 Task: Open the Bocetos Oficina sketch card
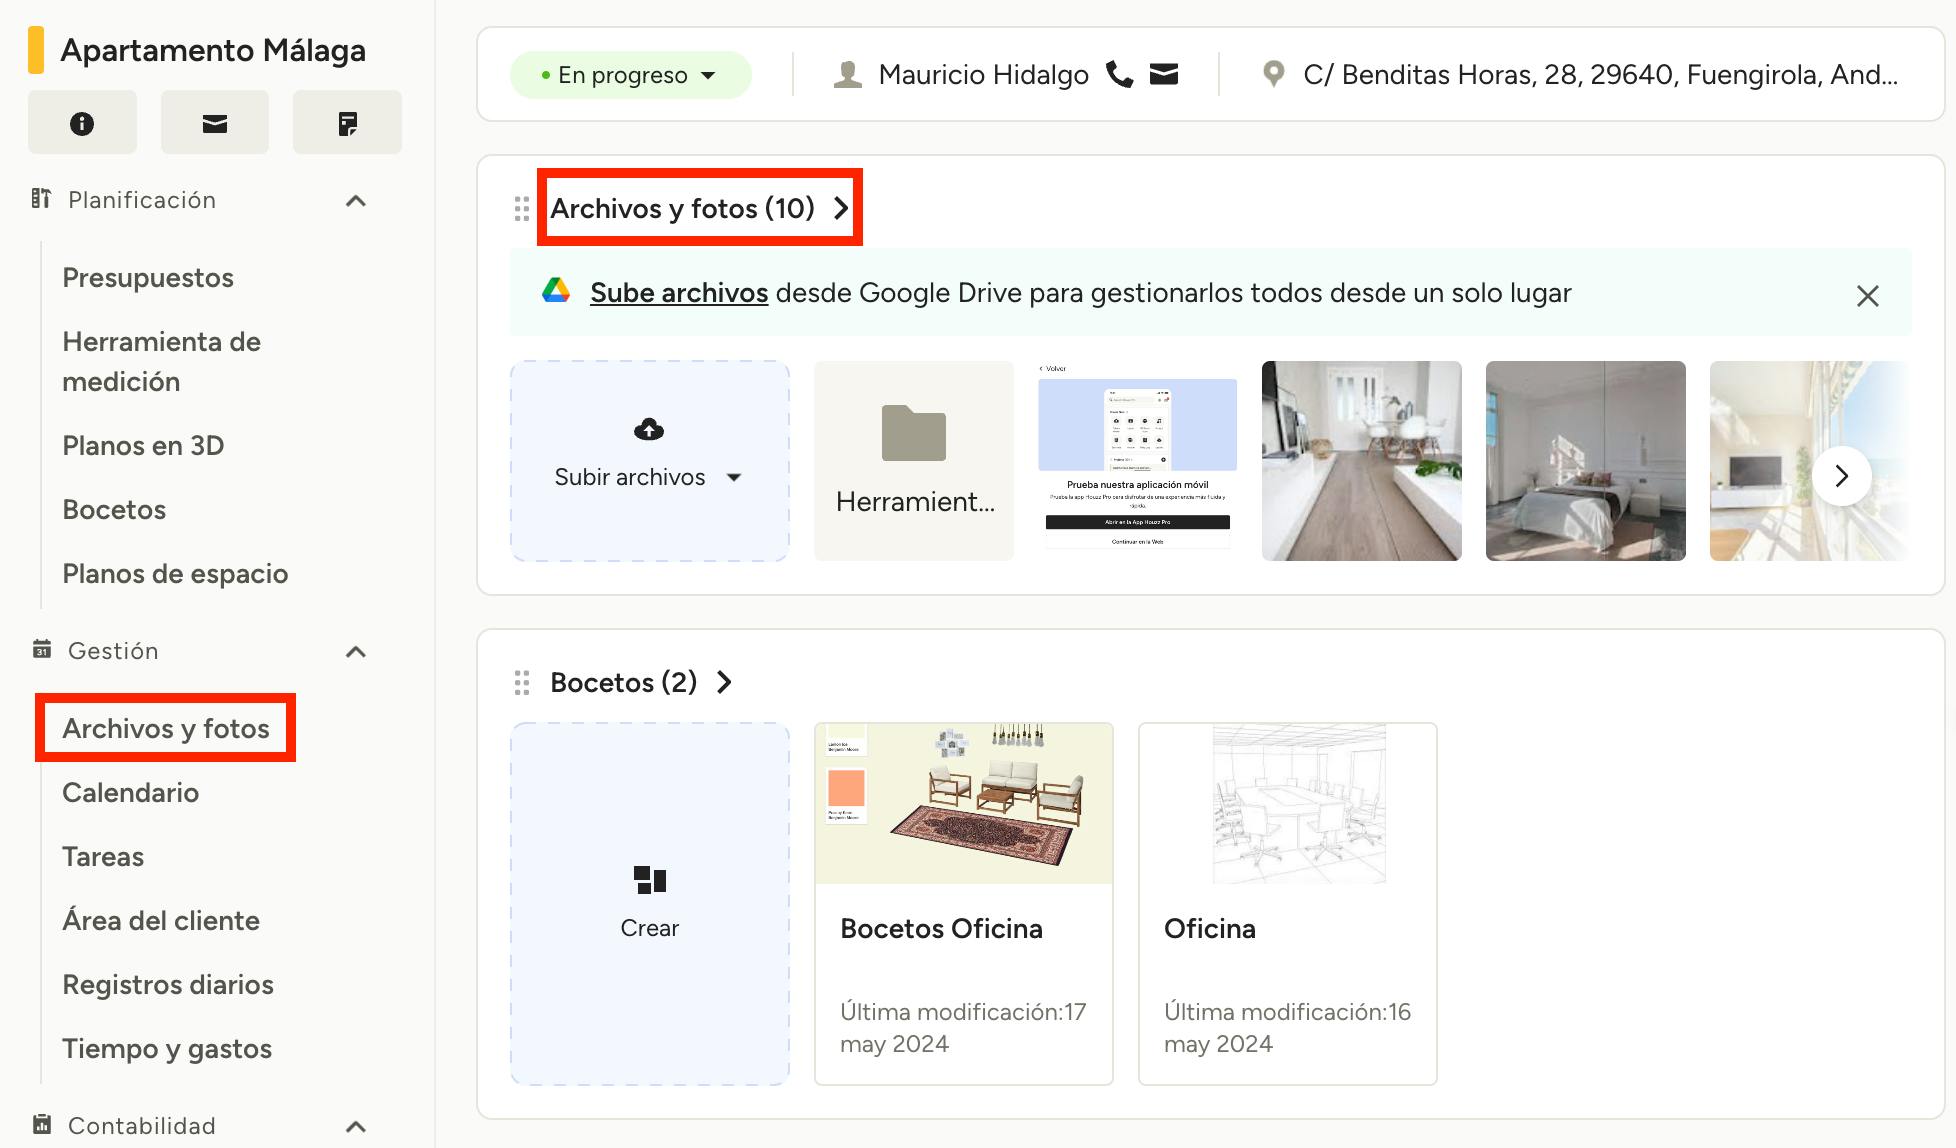[x=963, y=903]
